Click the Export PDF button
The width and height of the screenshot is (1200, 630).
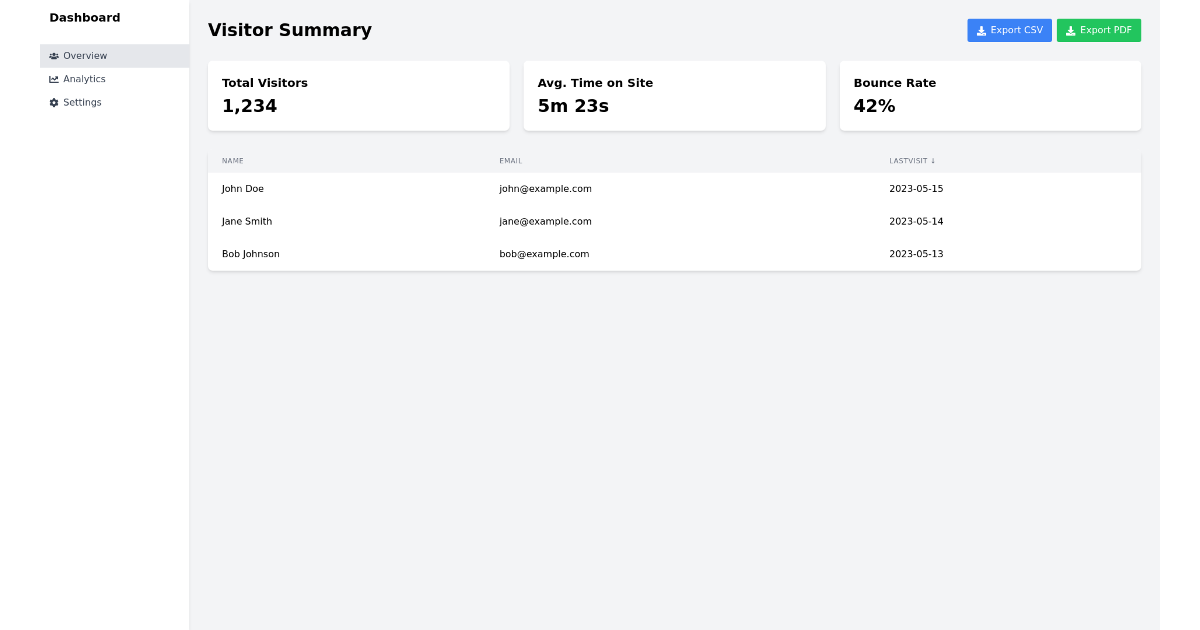(x=1099, y=30)
